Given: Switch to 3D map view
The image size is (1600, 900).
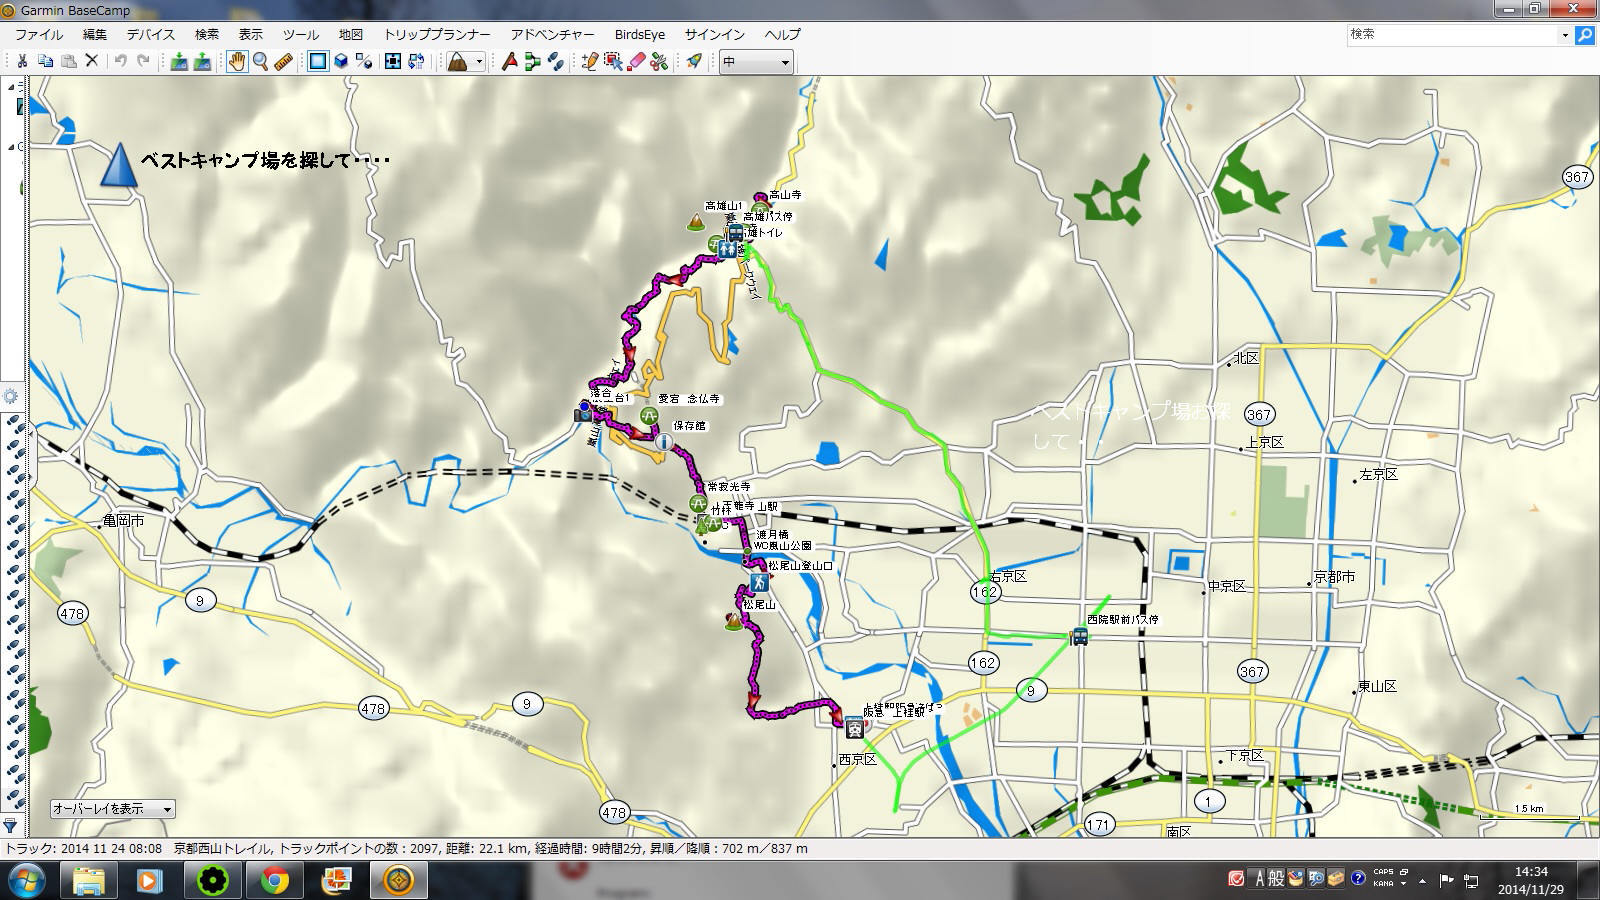Looking at the screenshot, I should (x=341, y=61).
